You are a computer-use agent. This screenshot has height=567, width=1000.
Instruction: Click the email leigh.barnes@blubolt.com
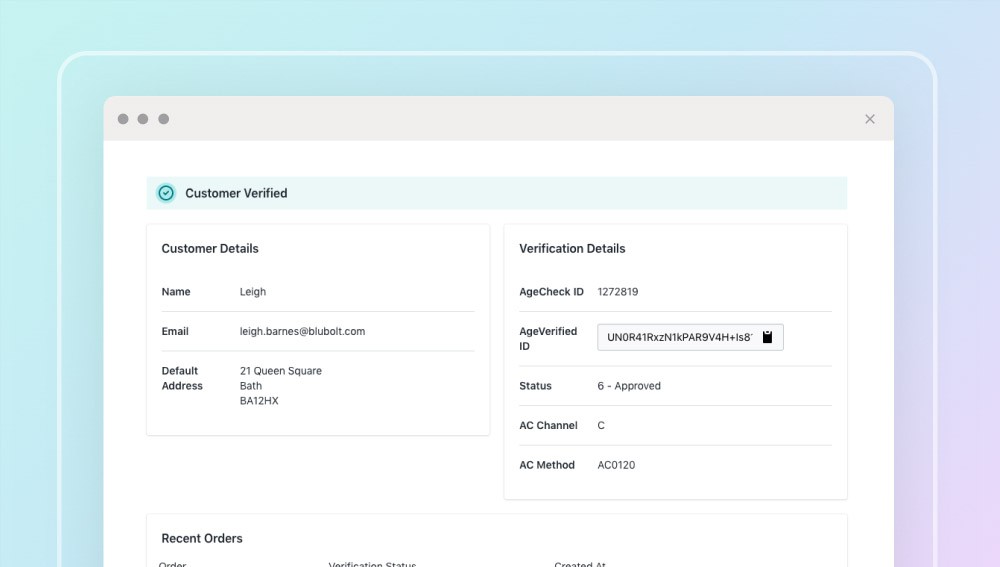(x=302, y=332)
